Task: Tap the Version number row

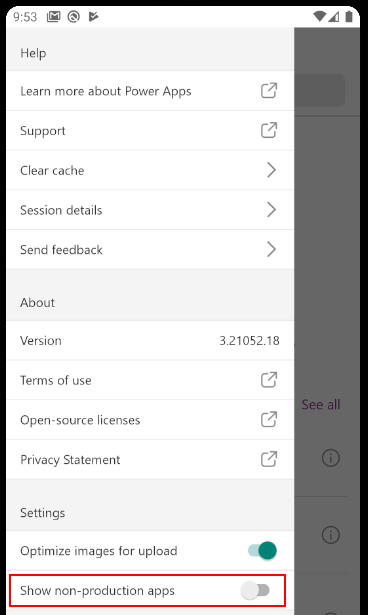Action: click(150, 340)
